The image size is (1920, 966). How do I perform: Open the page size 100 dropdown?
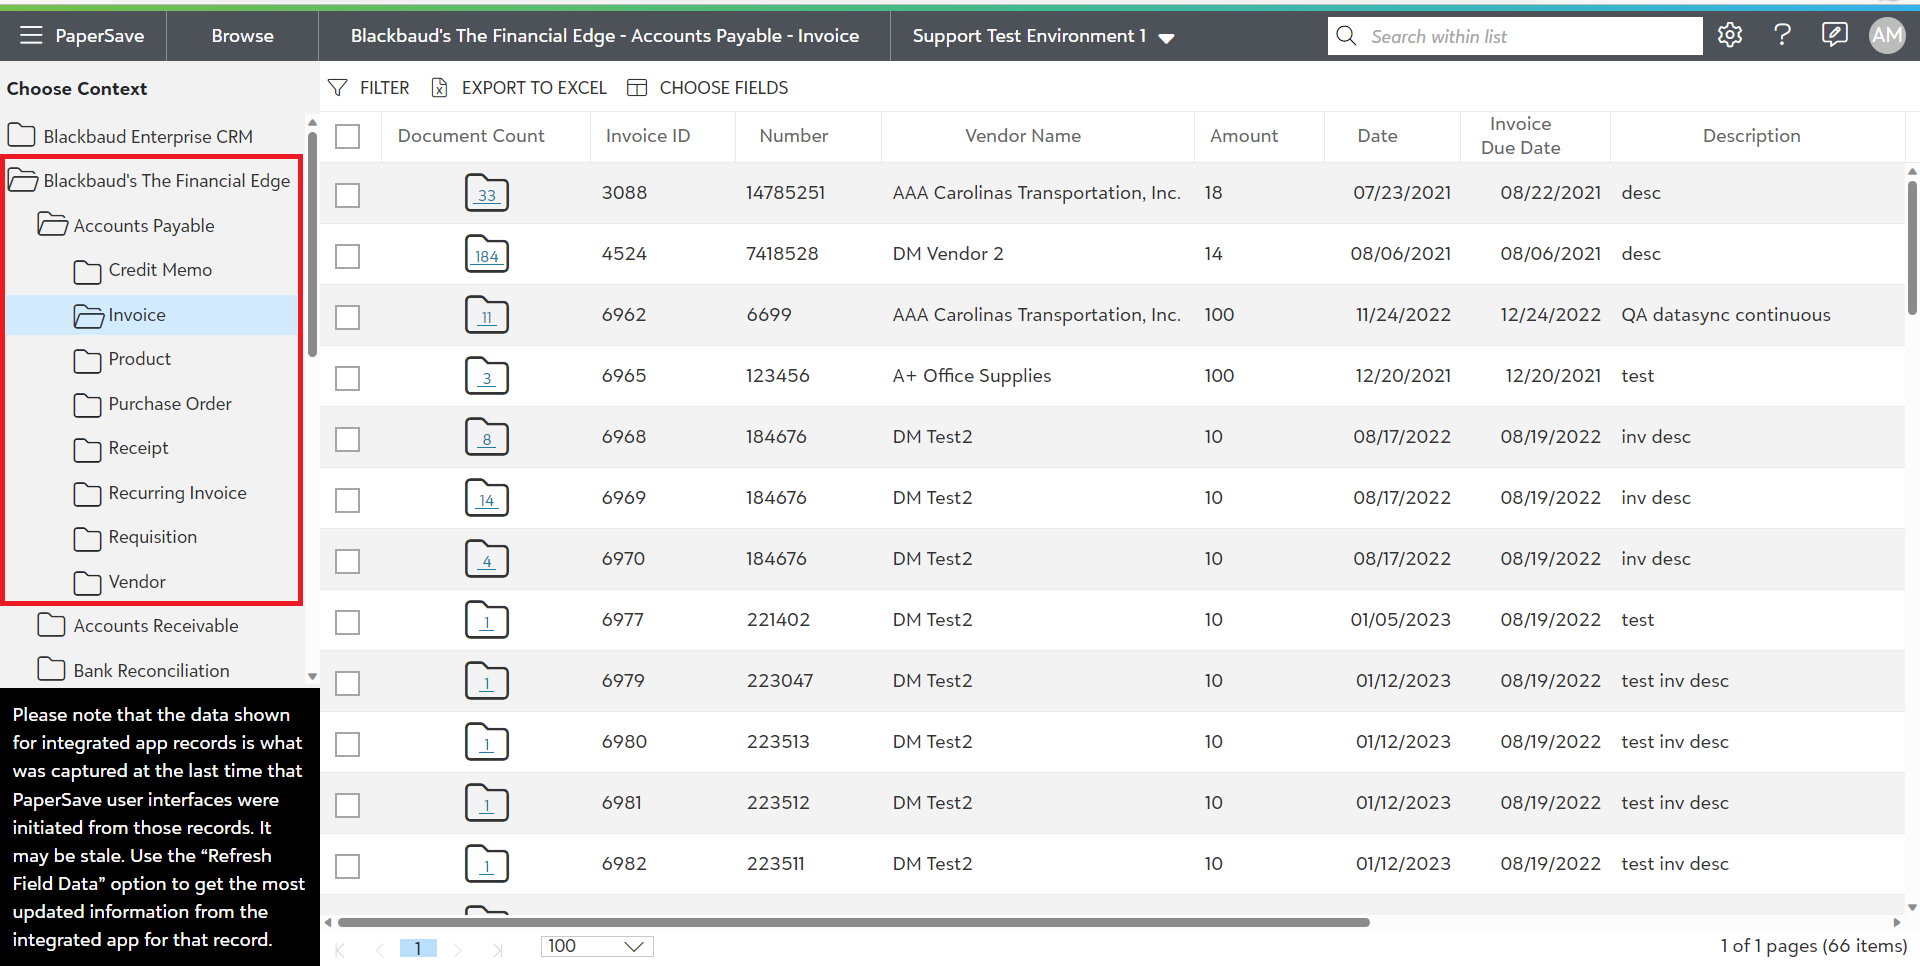(597, 946)
